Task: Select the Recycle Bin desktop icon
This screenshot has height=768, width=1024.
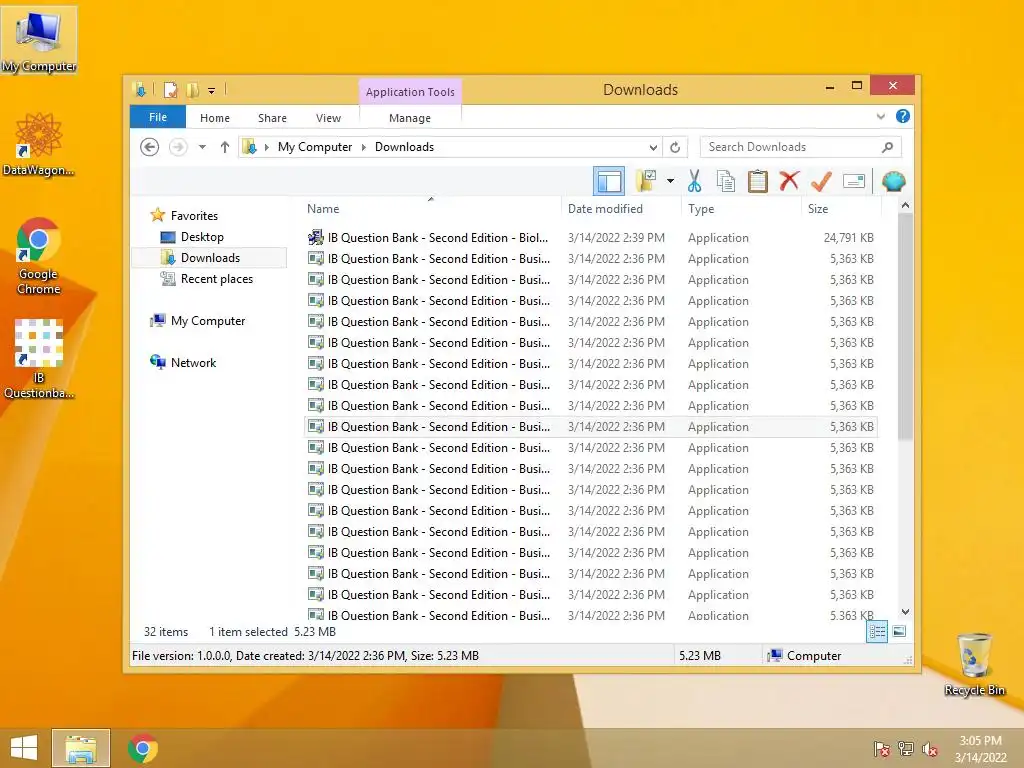Action: click(x=974, y=664)
